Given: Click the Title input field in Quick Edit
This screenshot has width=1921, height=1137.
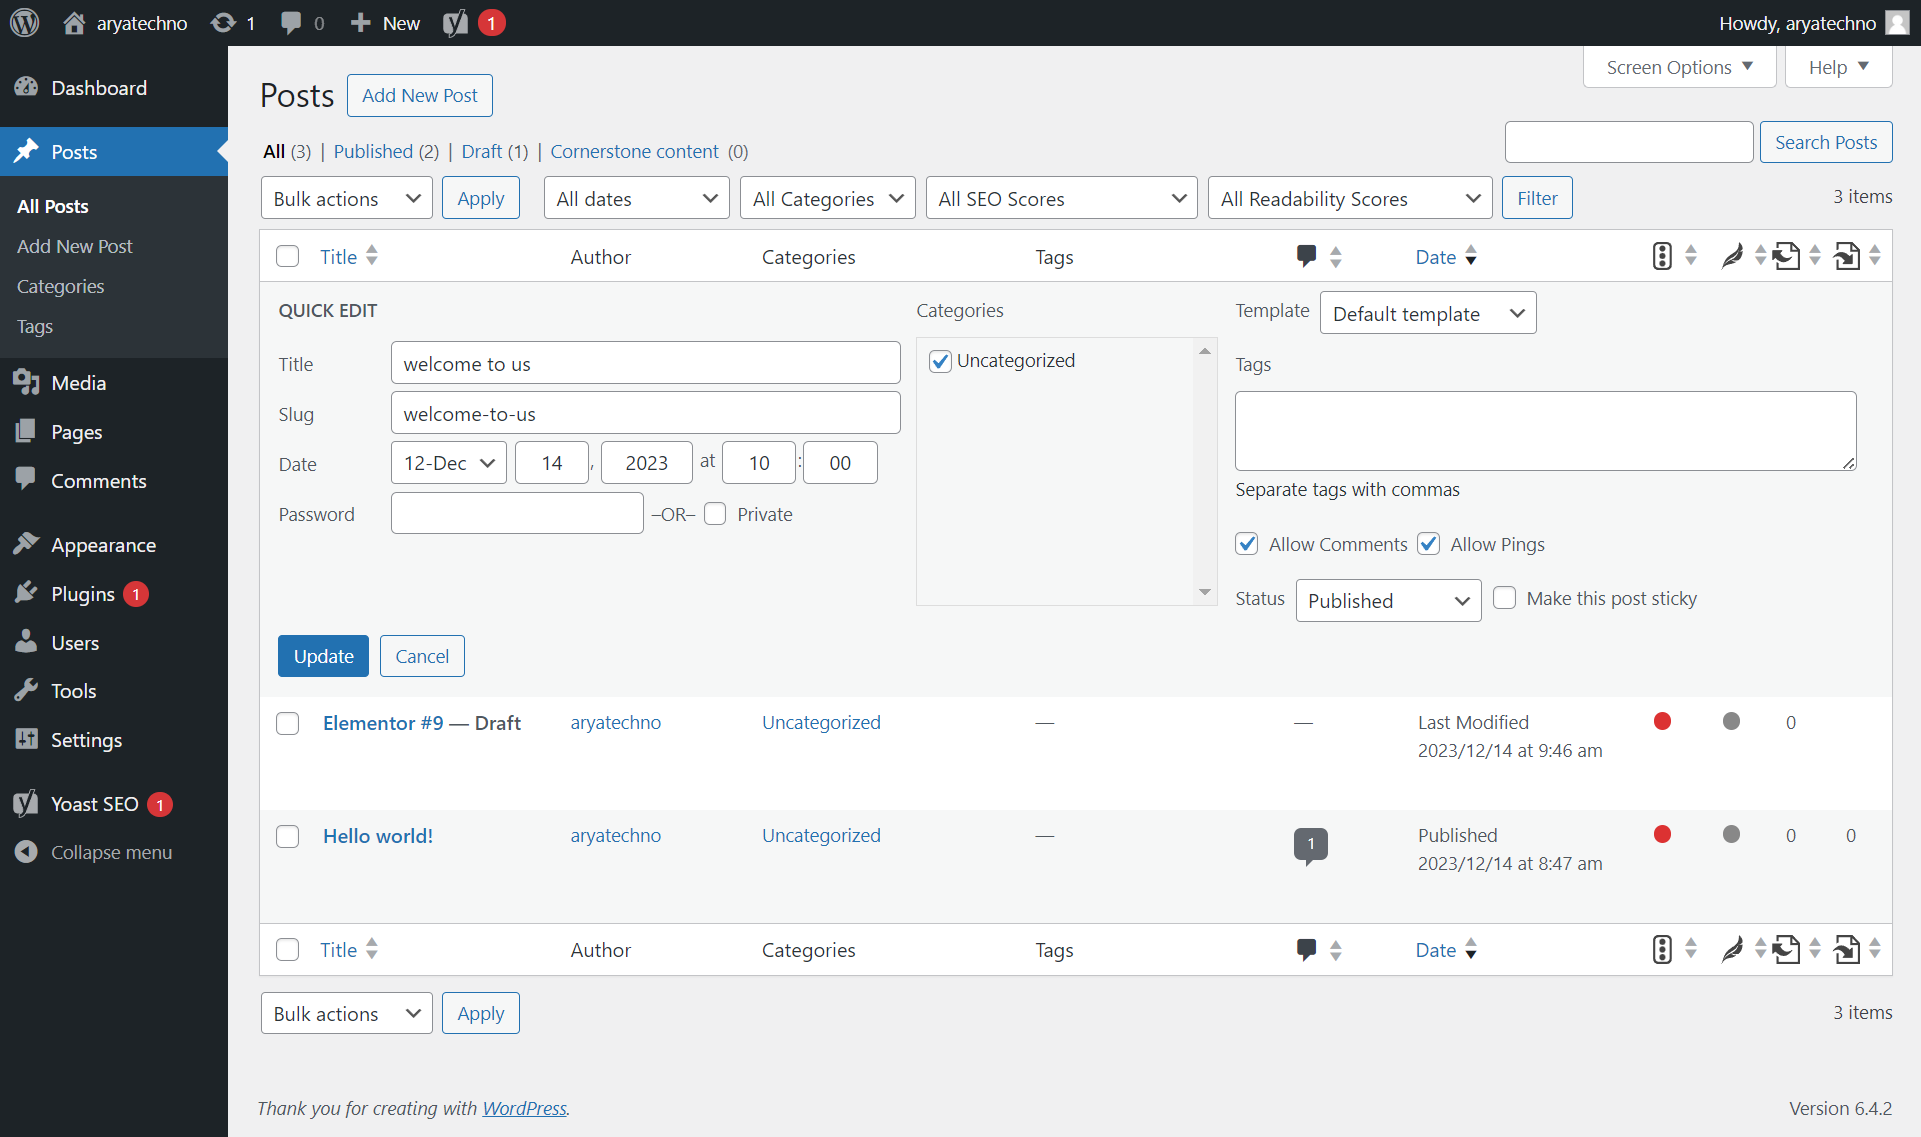Looking at the screenshot, I should coord(645,363).
